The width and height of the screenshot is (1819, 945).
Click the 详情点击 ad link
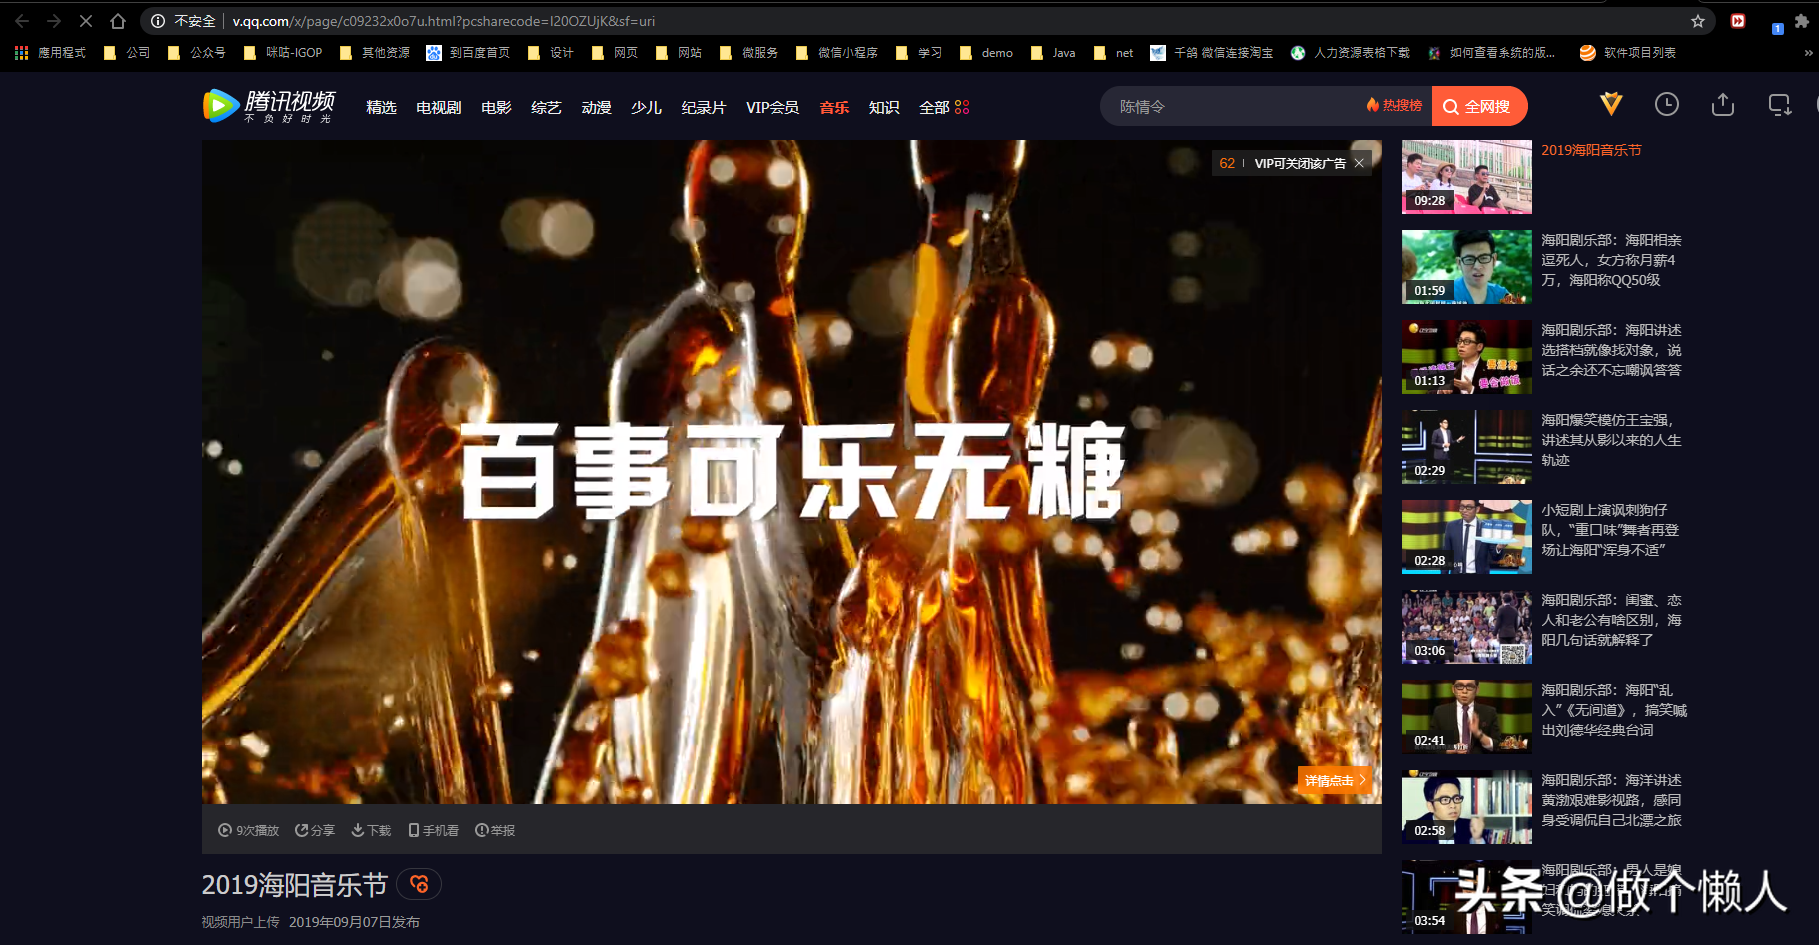(x=1334, y=780)
